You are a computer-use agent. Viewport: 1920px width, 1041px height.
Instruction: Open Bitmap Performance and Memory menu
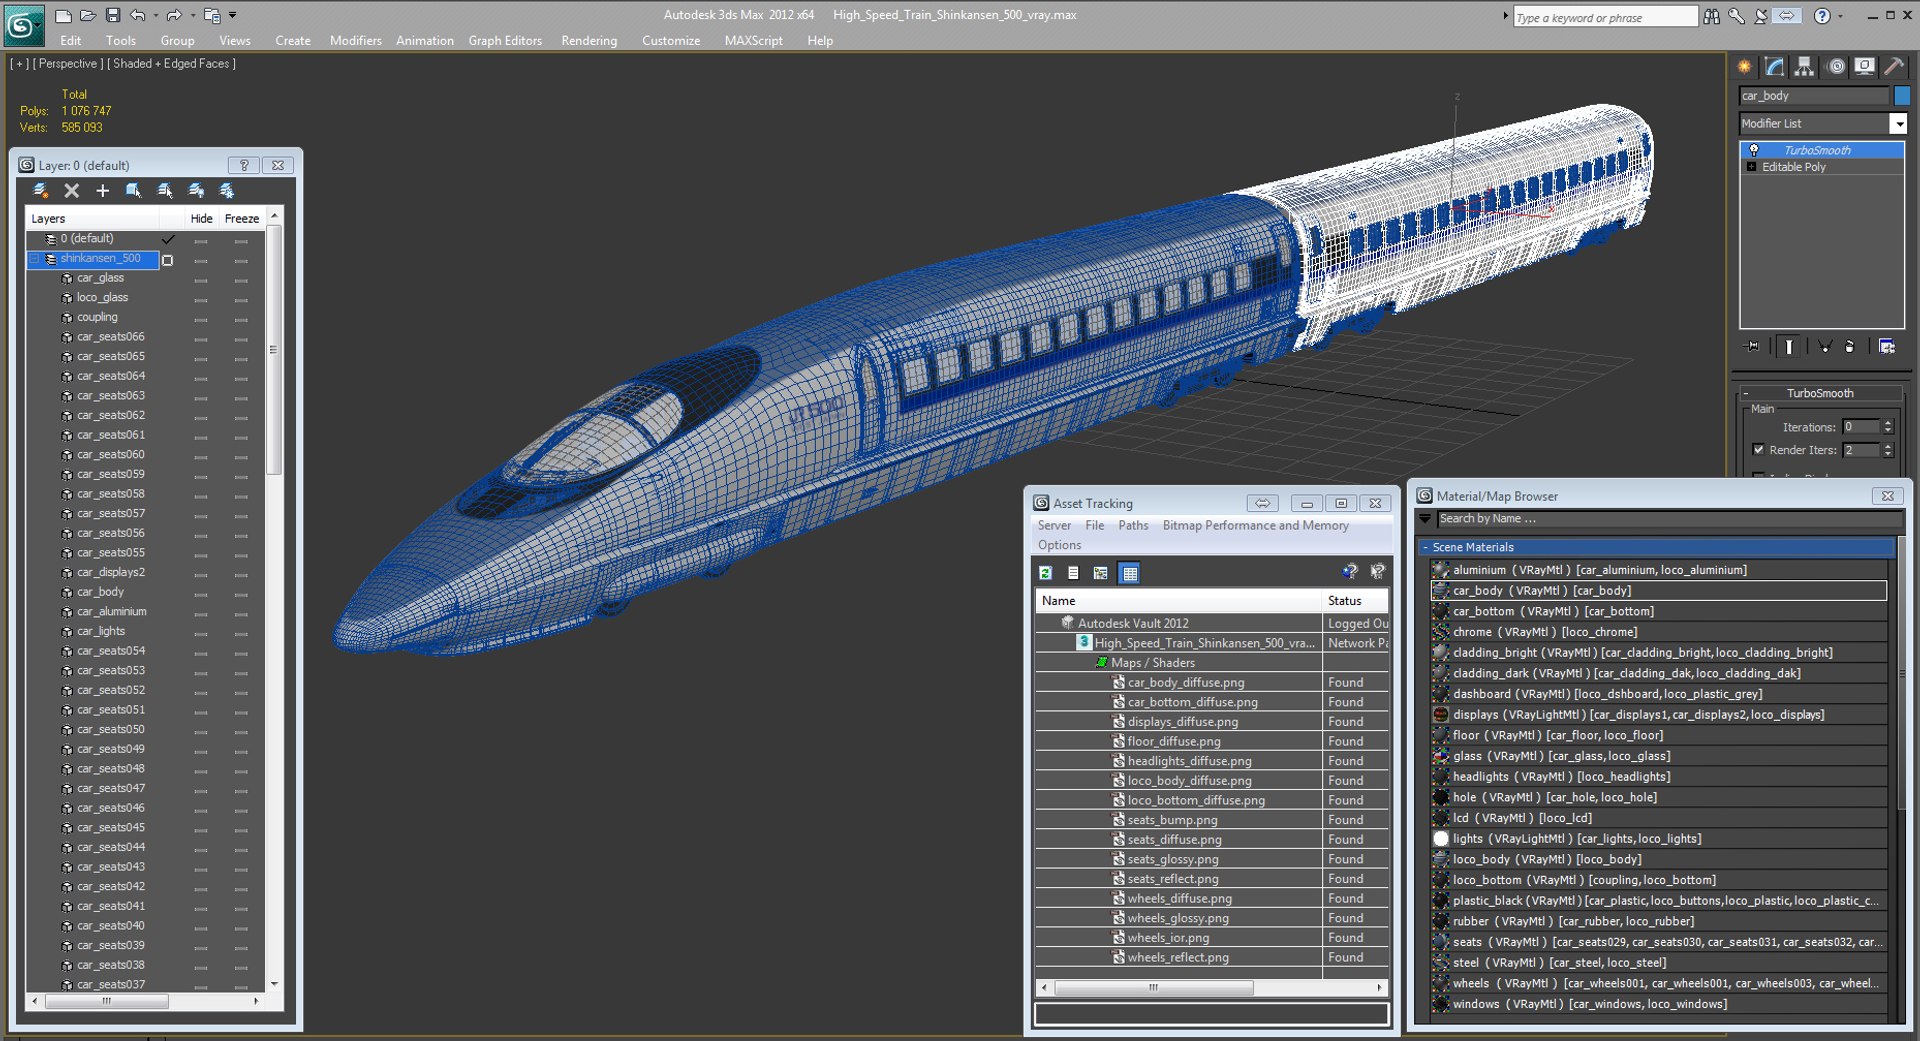pos(1255,525)
